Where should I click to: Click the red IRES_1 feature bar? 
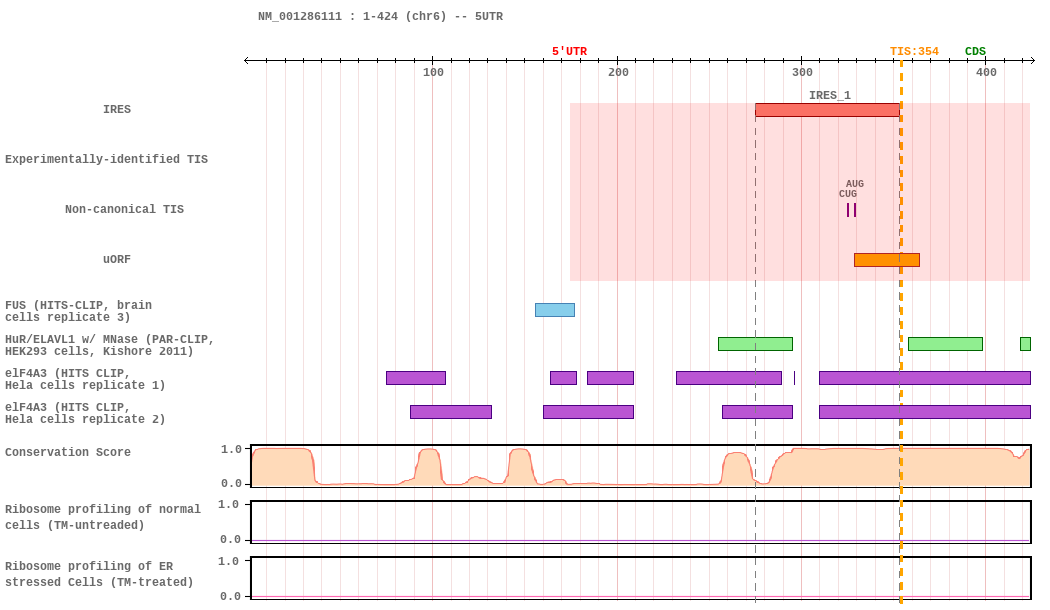click(x=827, y=110)
